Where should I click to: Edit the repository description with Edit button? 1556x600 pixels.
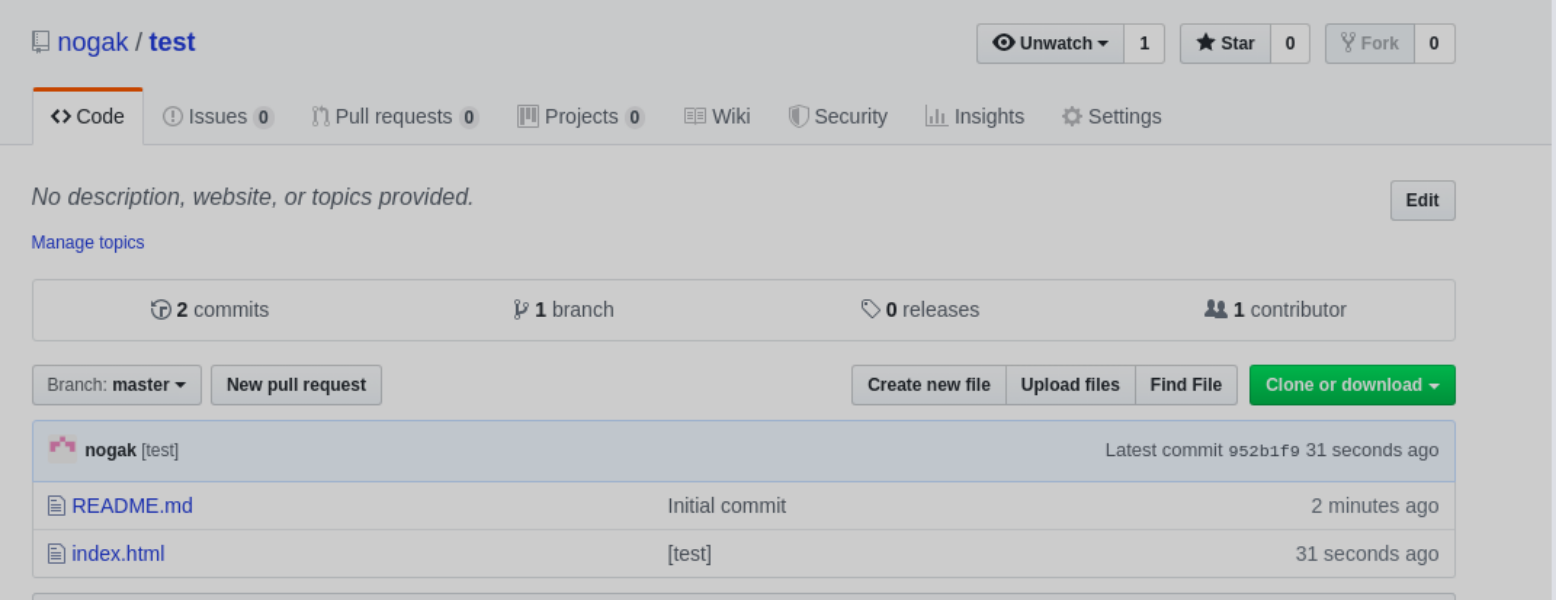point(1422,200)
